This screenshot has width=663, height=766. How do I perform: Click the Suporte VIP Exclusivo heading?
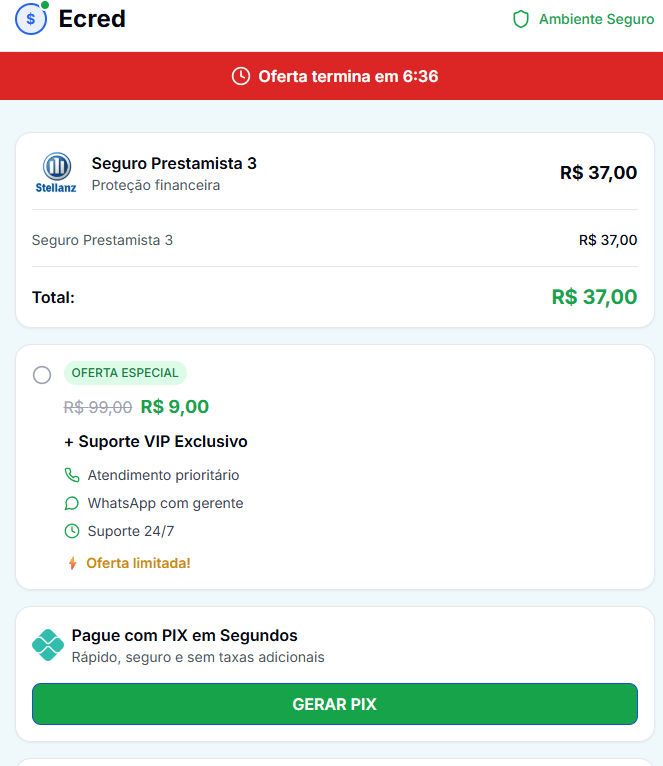156,441
